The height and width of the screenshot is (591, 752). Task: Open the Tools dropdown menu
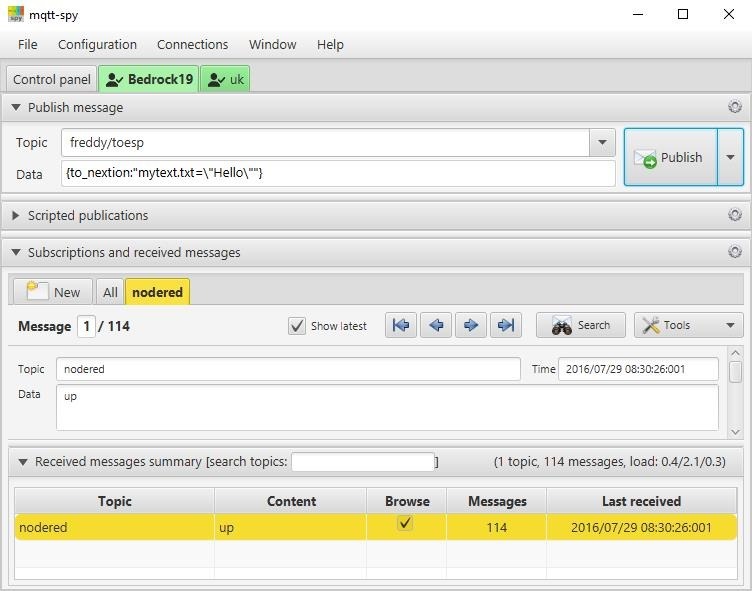[688, 325]
